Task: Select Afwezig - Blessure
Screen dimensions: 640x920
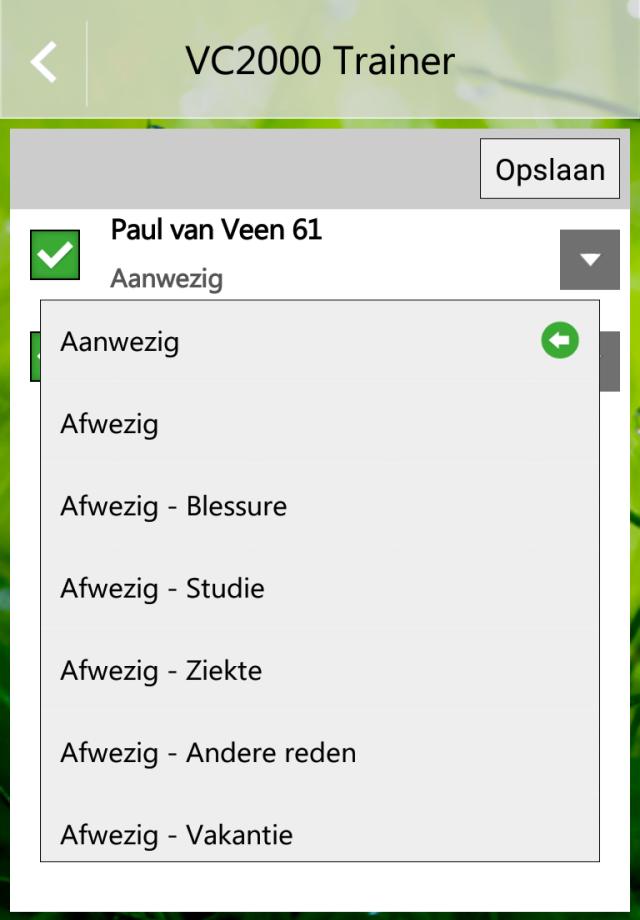Action: coord(174,506)
